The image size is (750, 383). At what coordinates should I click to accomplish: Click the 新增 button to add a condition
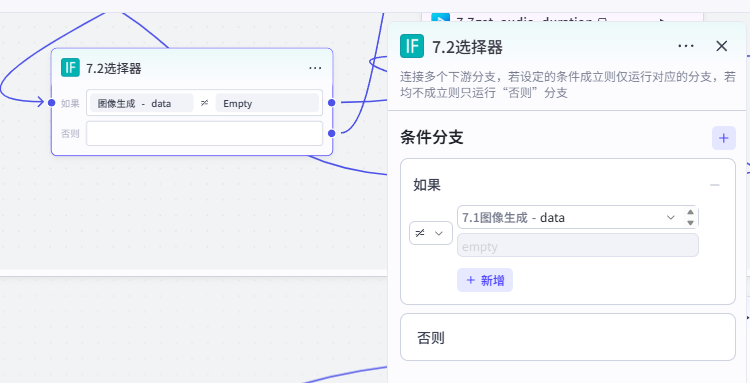click(485, 280)
